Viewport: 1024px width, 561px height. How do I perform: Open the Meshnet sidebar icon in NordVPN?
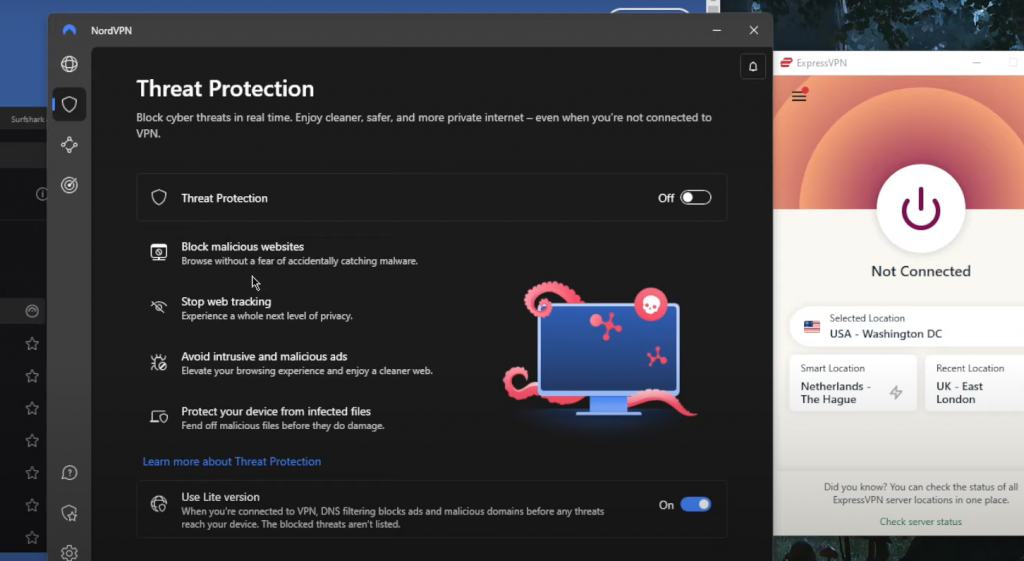(69, 144)
